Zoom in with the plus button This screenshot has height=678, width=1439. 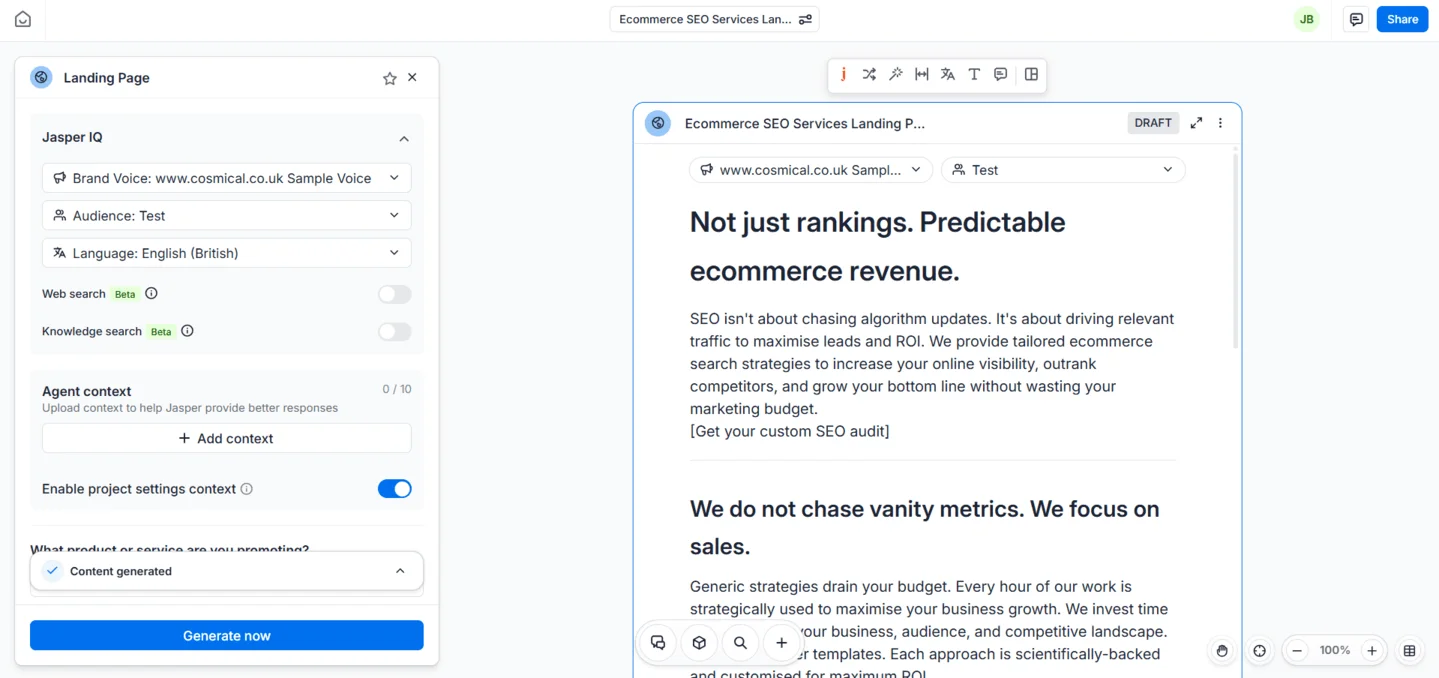[1372, 650]
